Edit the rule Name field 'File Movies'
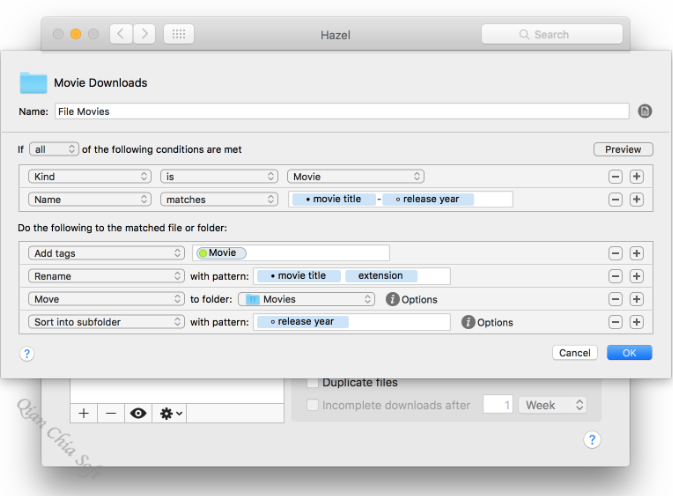This screenshot has width=673, height=496. (342, 112)
